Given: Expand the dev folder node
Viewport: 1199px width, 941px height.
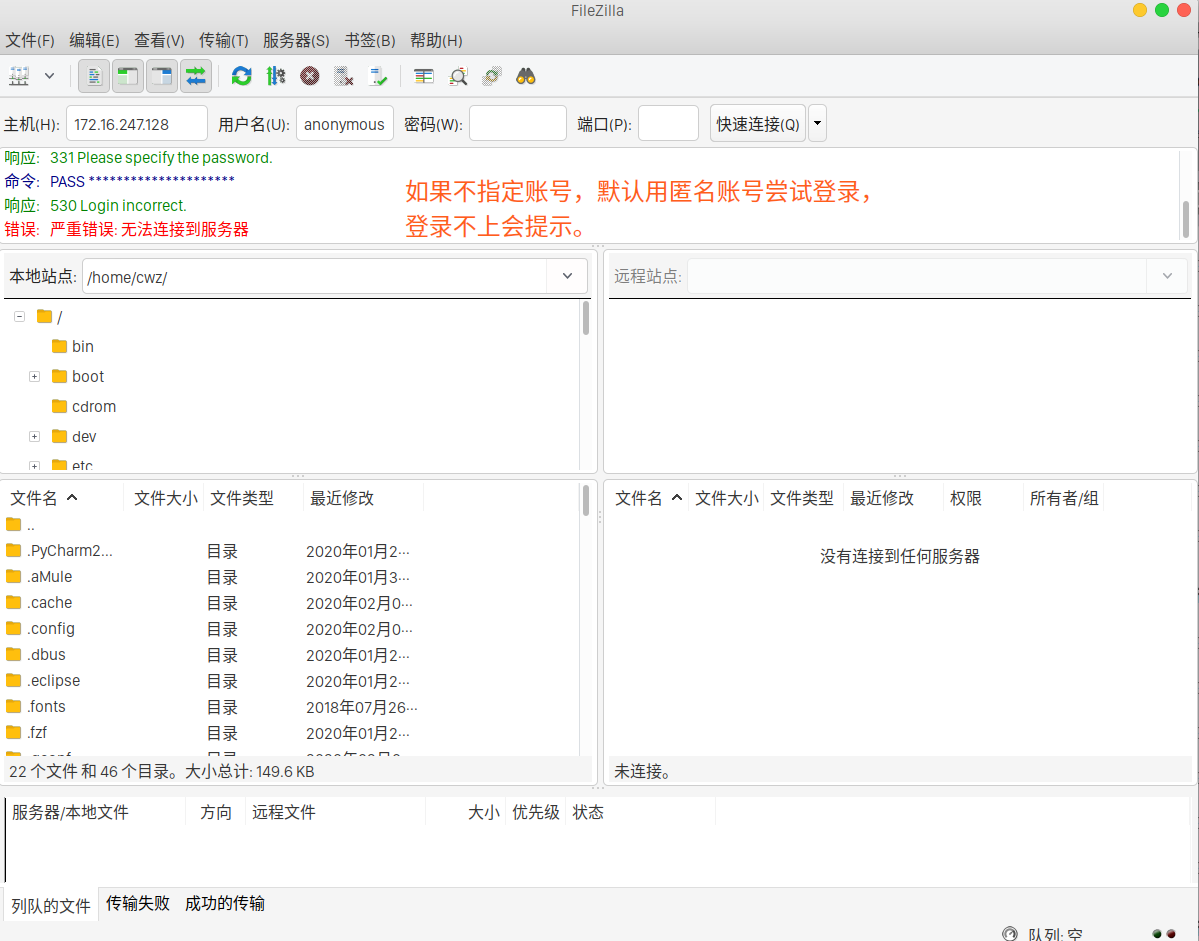Looking at the screenshot, I should click(x=34, y=436).
